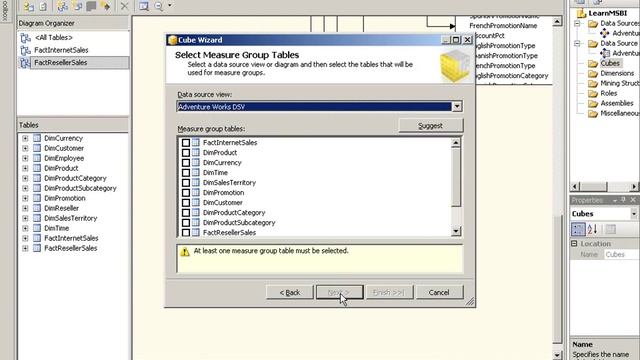Expand the DimCustomer table node
This screenshot has height=360, width=640.
click(x=25, y=148)
